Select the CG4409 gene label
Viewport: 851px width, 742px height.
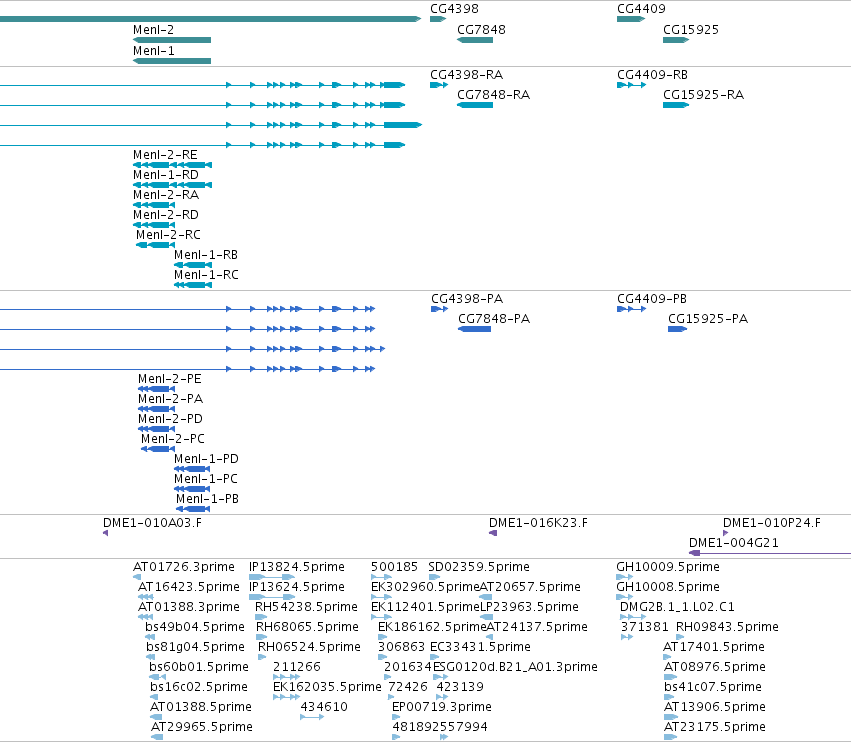point(641,9)
